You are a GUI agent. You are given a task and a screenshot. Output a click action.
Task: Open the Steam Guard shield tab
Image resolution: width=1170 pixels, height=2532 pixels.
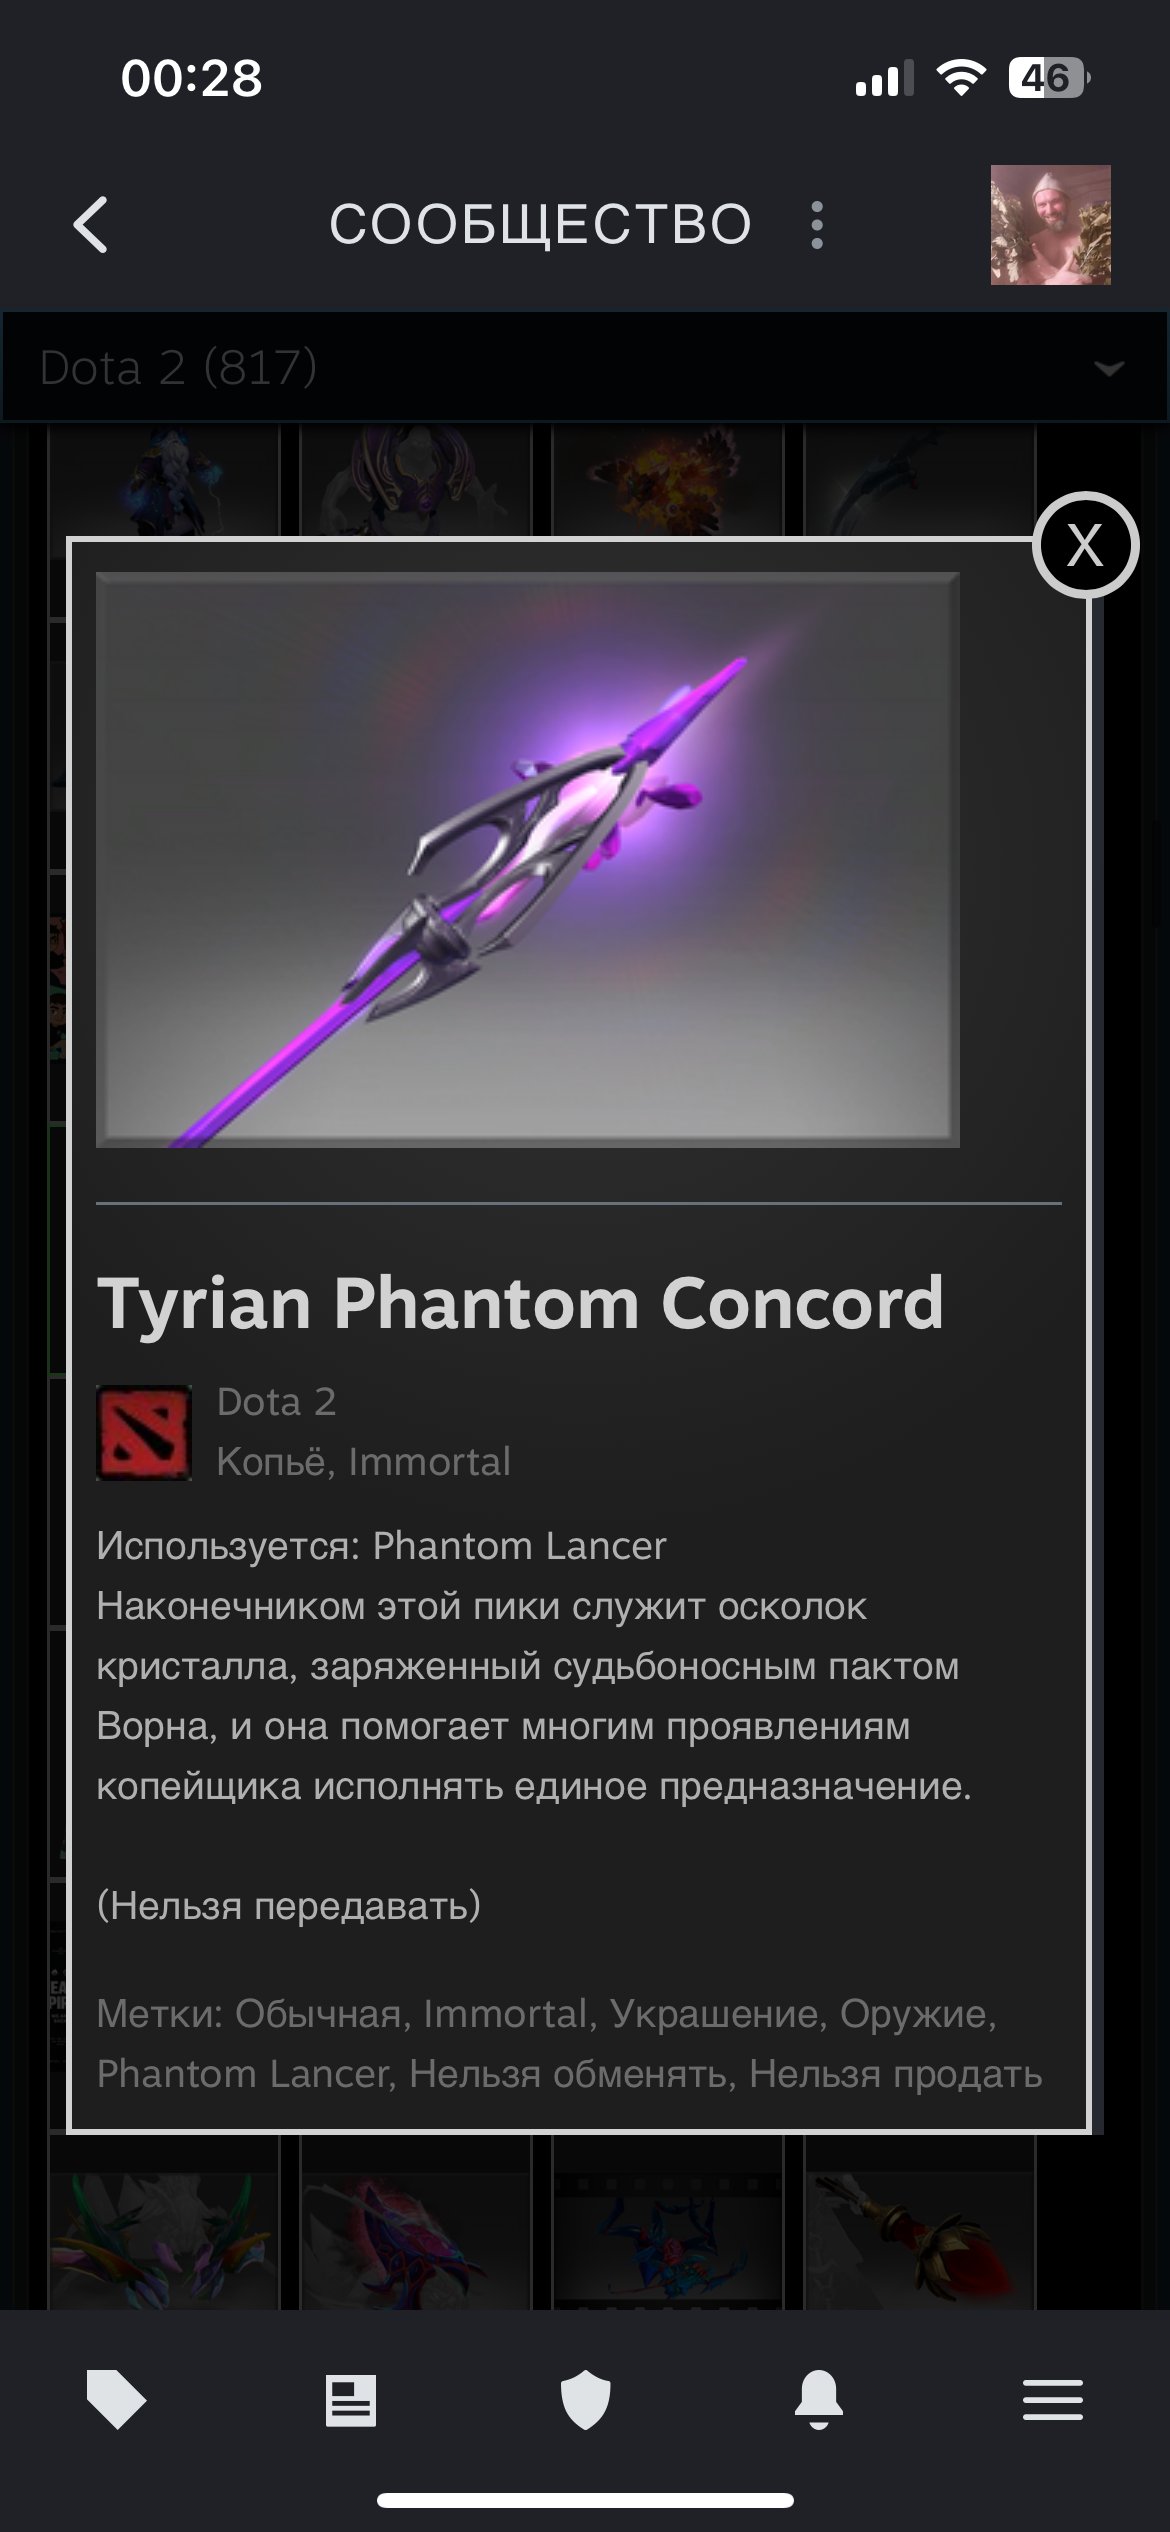(x=585, y=2399)
